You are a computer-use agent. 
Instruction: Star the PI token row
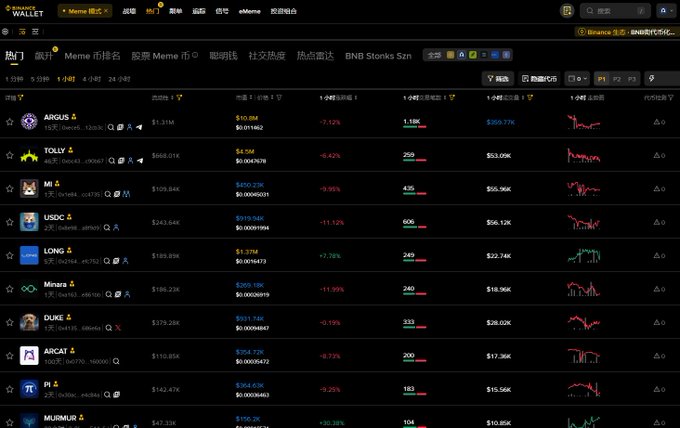pos(10,389)
